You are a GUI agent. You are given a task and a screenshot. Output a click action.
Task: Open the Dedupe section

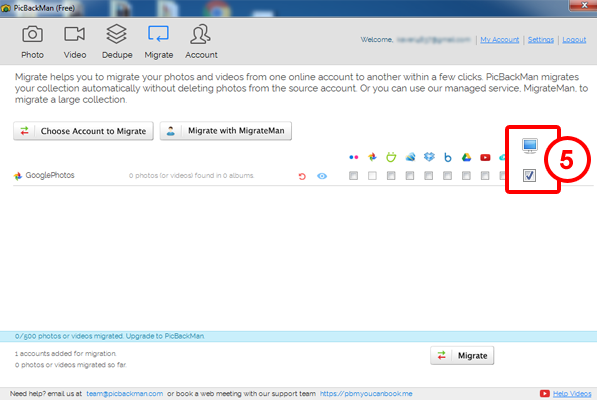click(x=117, y=42)
